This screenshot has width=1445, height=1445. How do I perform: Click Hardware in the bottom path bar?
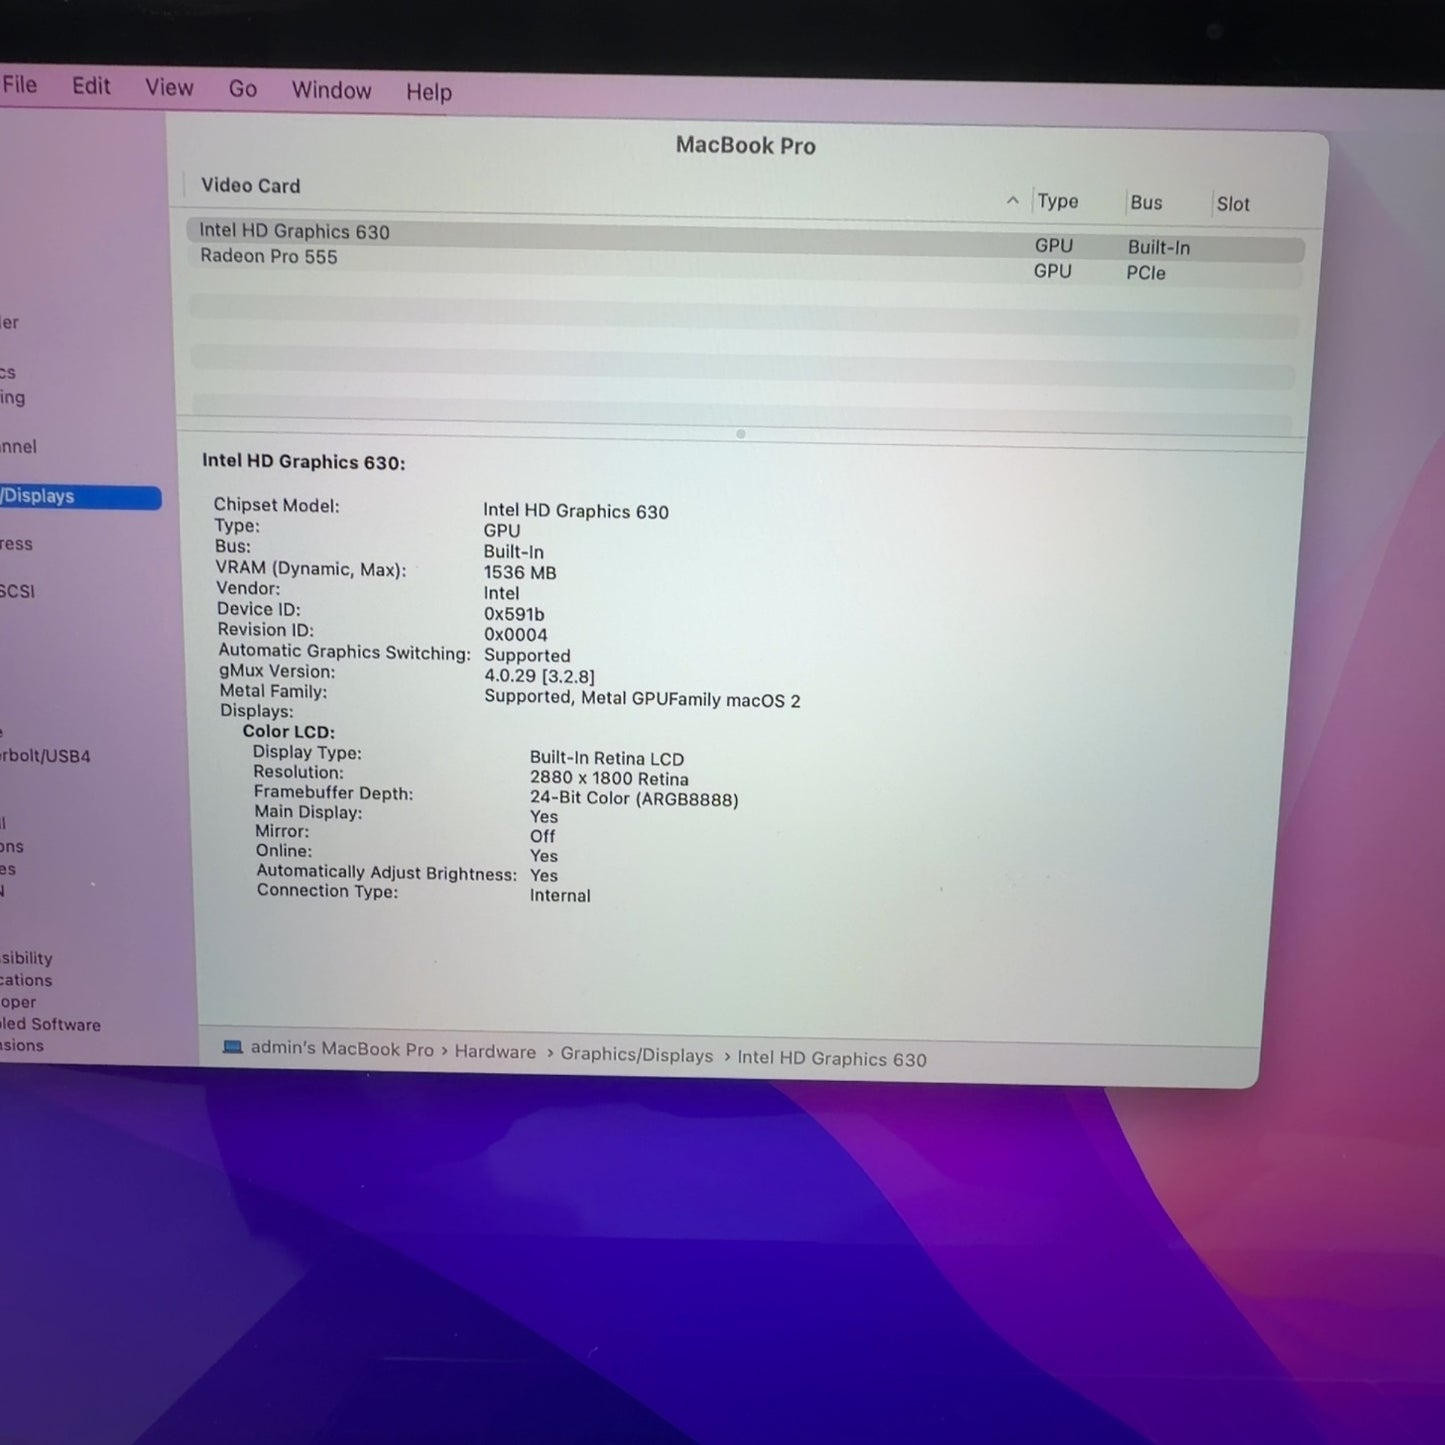click(495, 1052)
